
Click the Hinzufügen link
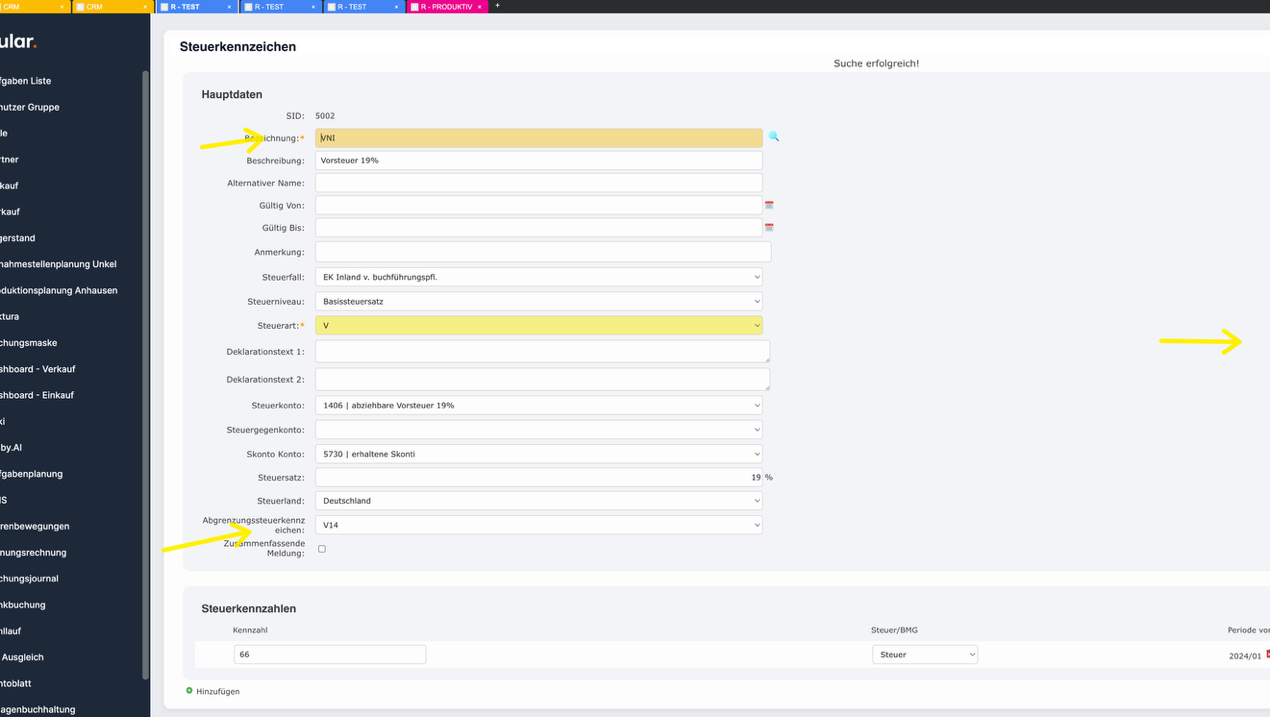[218, 692]
